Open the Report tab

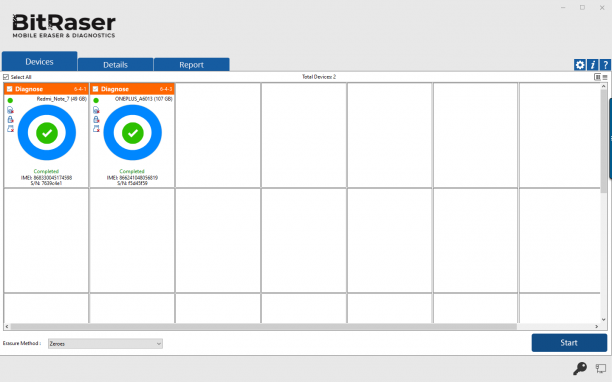191,65
